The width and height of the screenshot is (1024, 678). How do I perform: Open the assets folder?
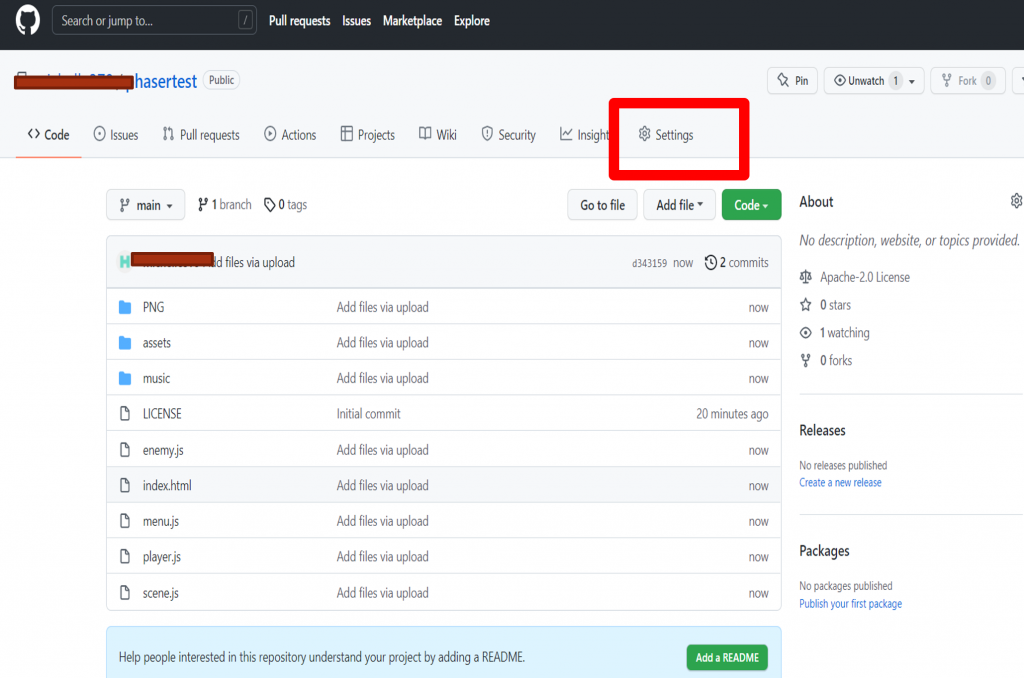tap(157, 343)
